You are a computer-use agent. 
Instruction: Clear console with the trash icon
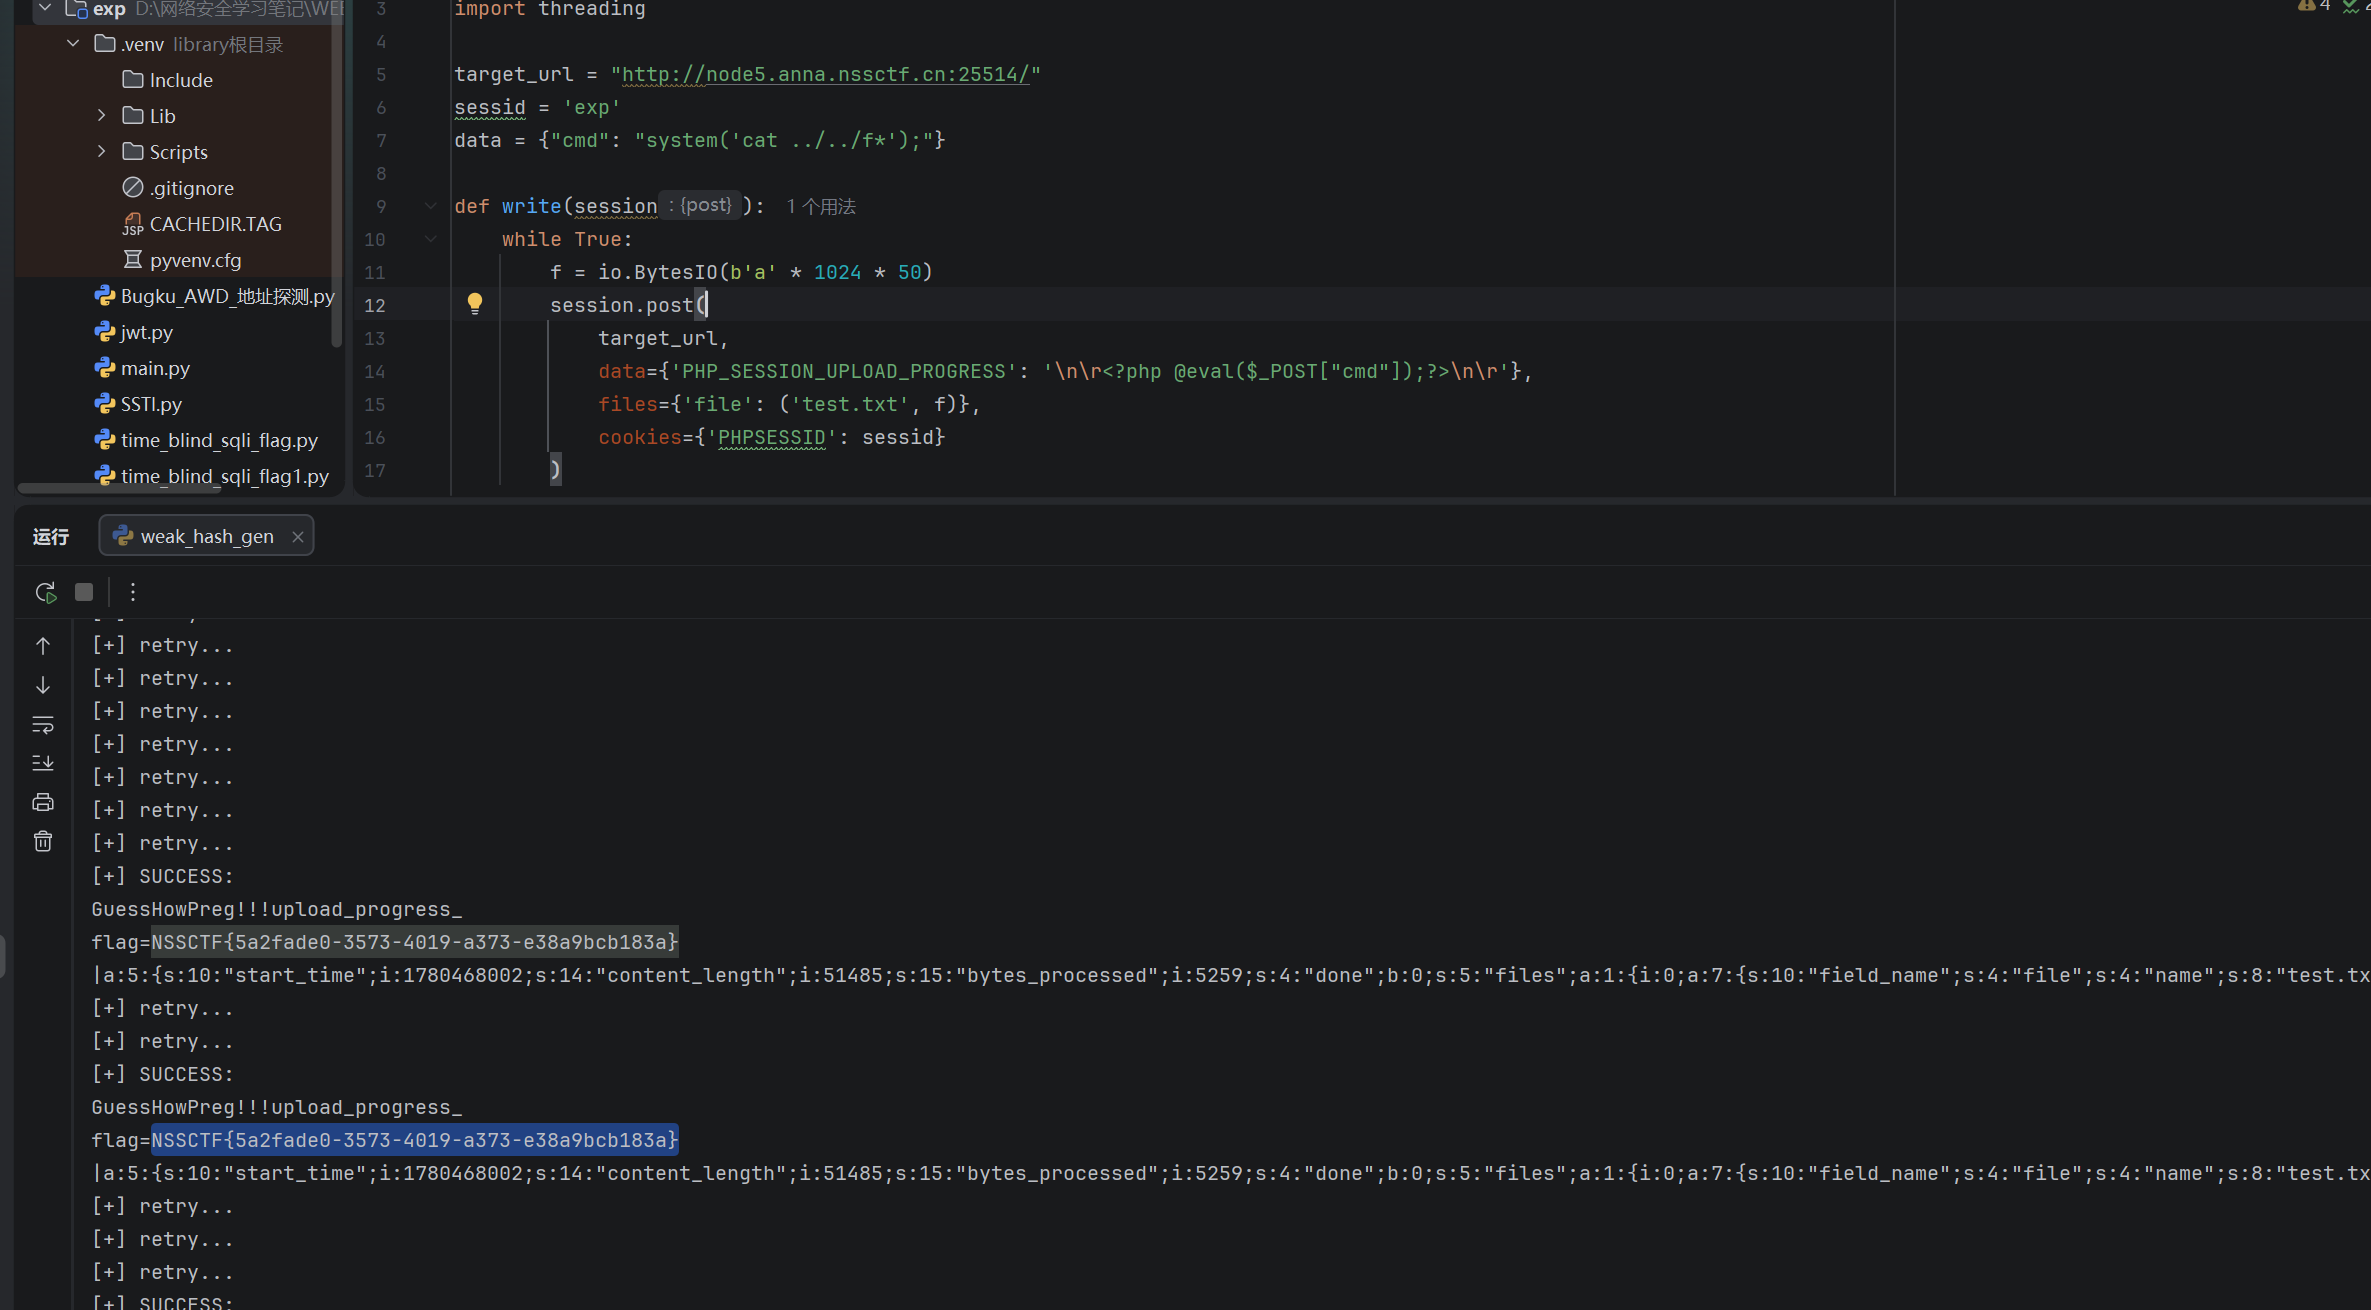(43, 841)
